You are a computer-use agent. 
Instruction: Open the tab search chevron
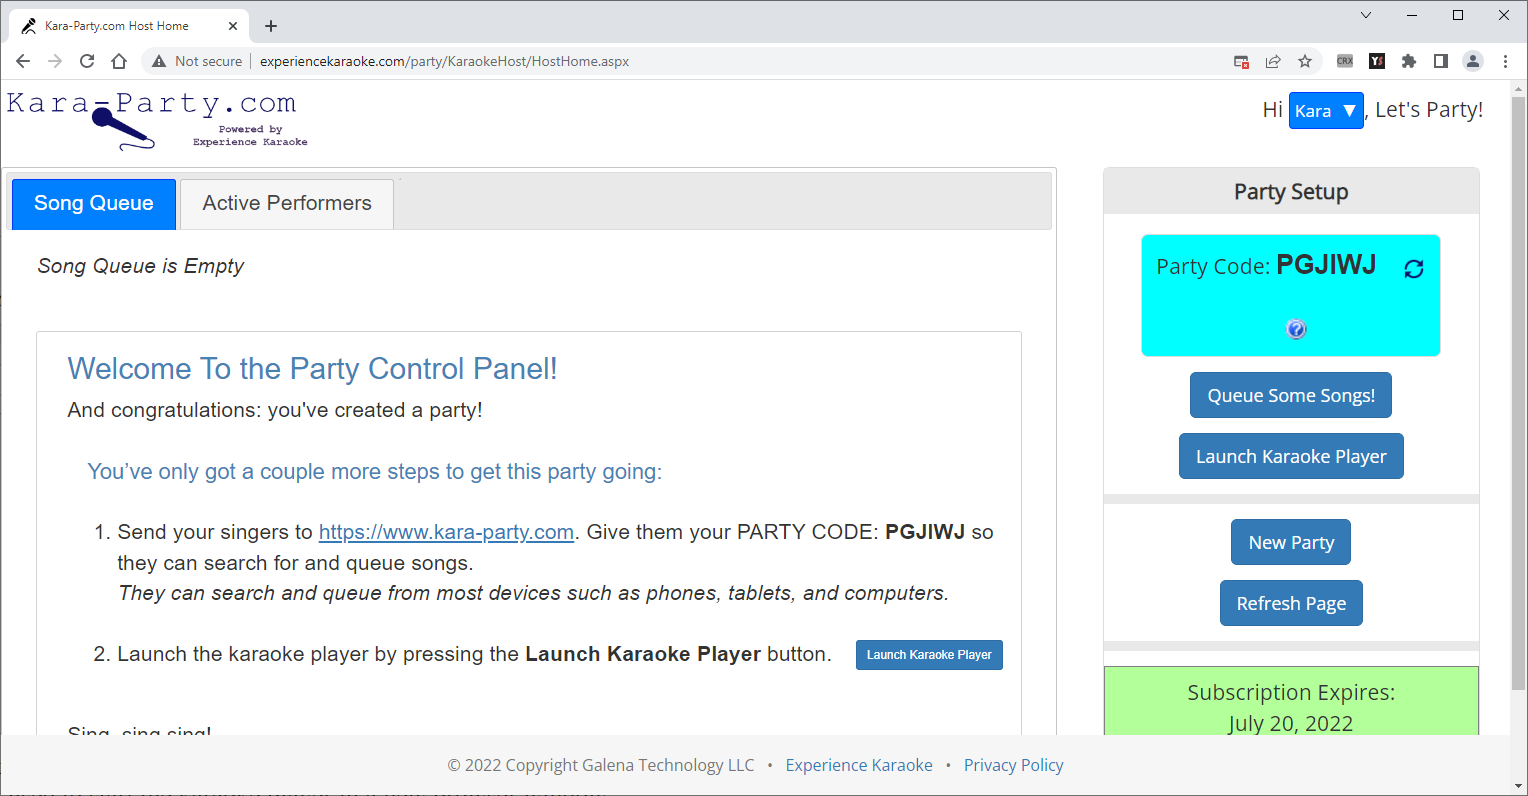tap(1366, 15)
